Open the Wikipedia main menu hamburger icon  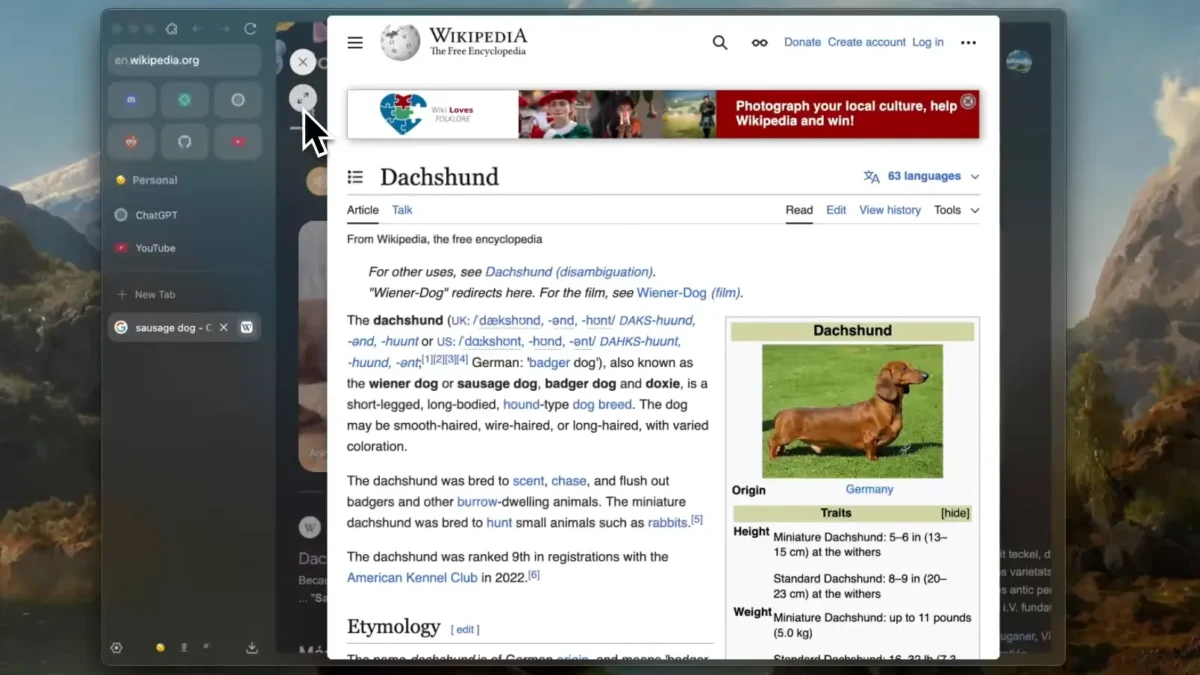point(355,42)
